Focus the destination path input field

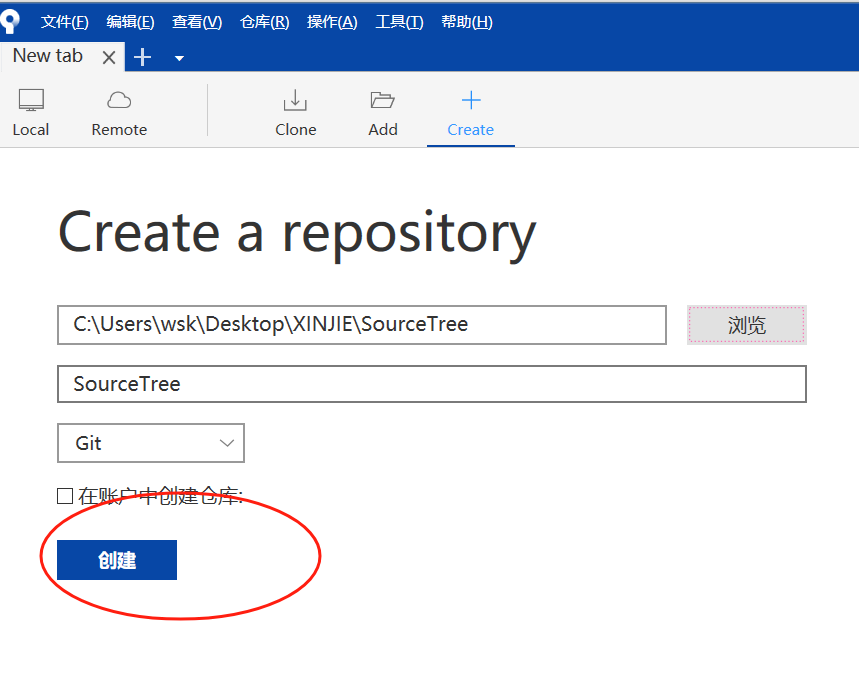[x=362, y=325]
